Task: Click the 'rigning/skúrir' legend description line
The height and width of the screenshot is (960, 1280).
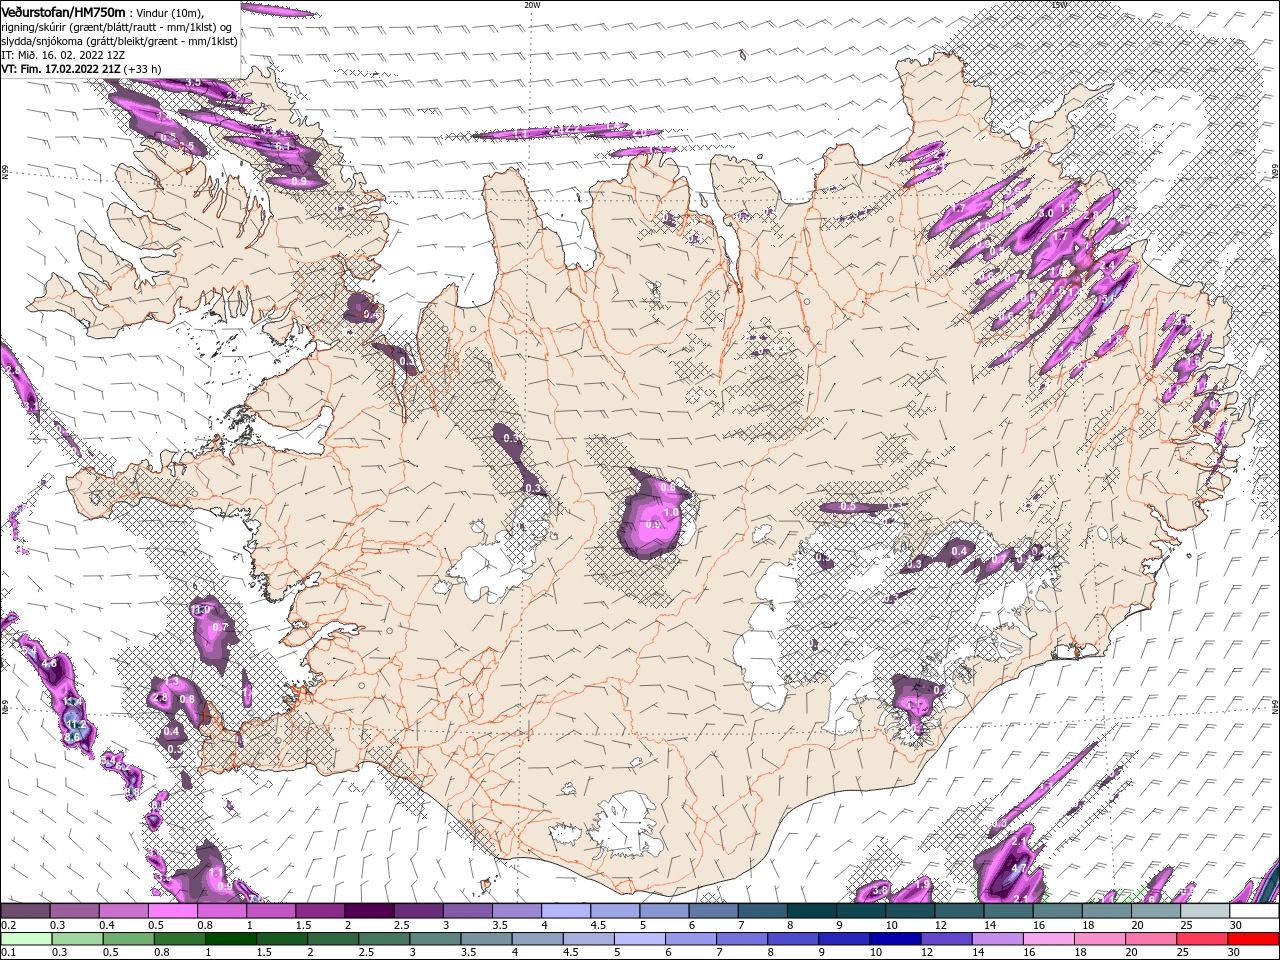Action: [118, 27]
